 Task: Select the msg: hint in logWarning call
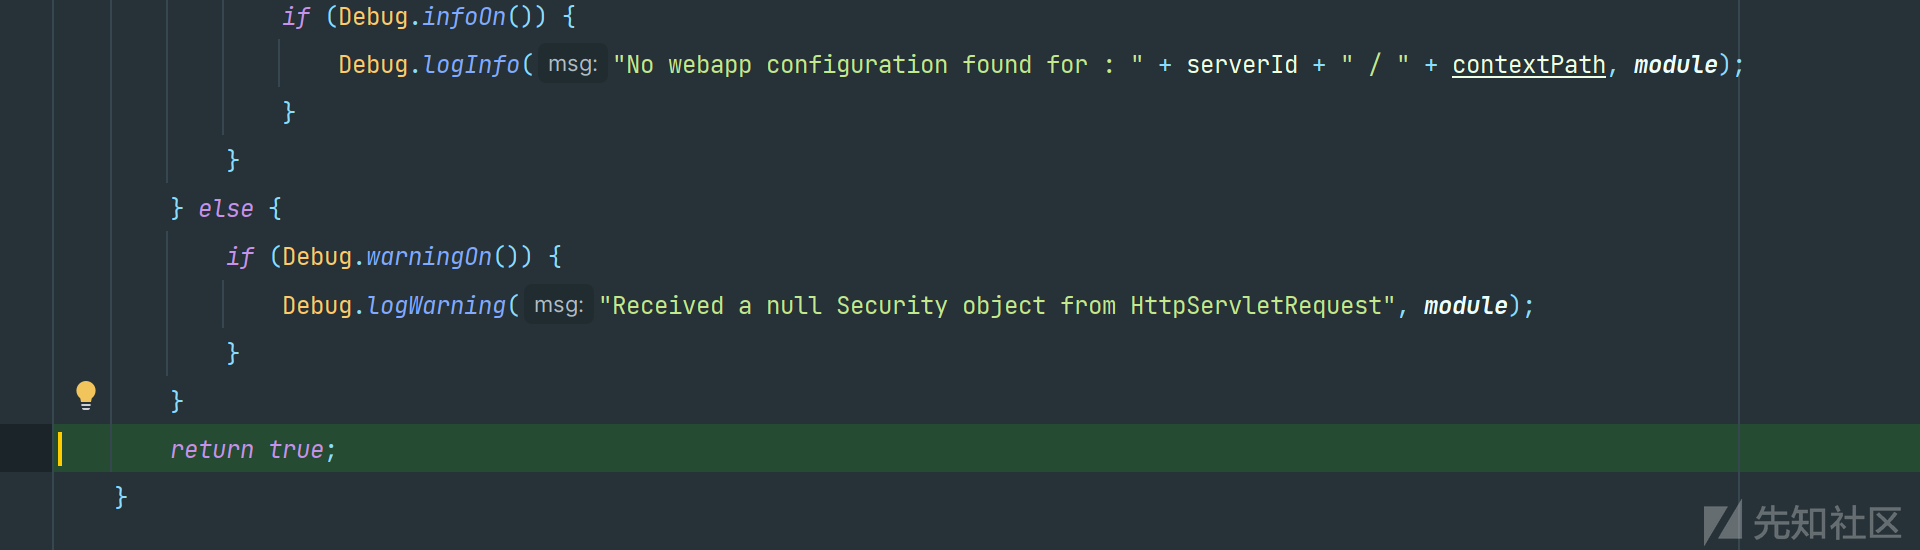point(559,305)
